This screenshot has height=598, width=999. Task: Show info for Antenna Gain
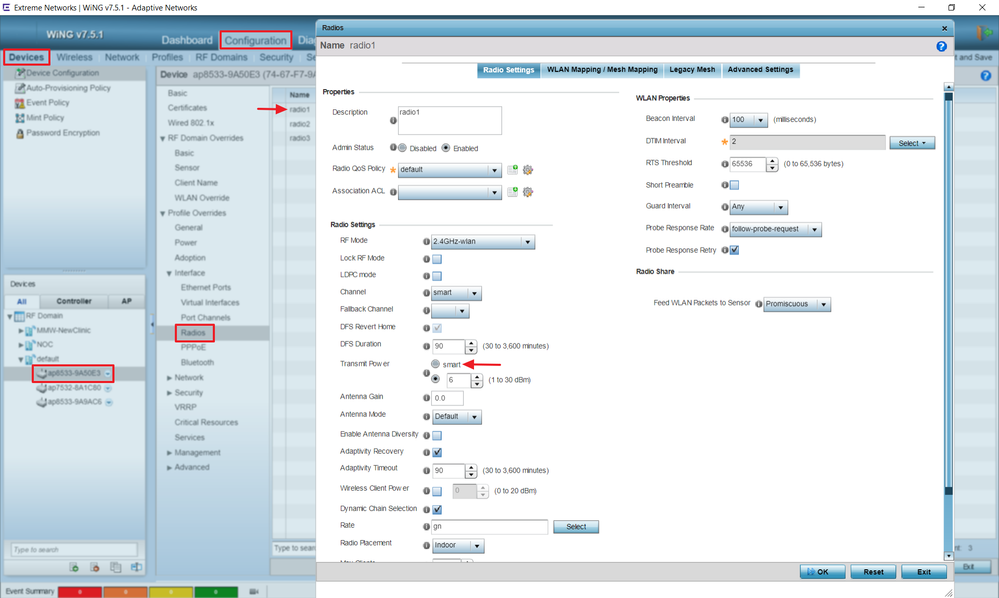pyautogui.click(x=426, y=398)
